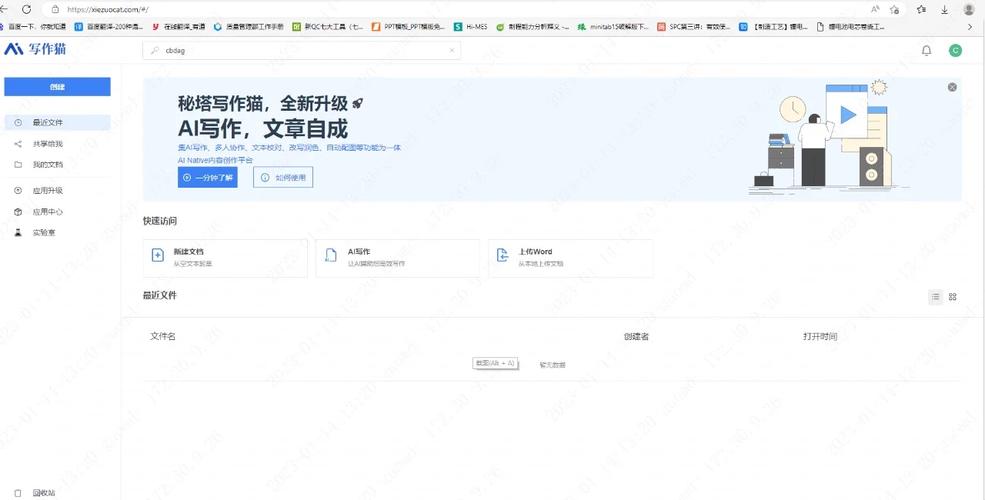The height and width of the screenshot is (500, 985).
Task: Click the 一分钟了解 button
Action: tap(207, 178)
